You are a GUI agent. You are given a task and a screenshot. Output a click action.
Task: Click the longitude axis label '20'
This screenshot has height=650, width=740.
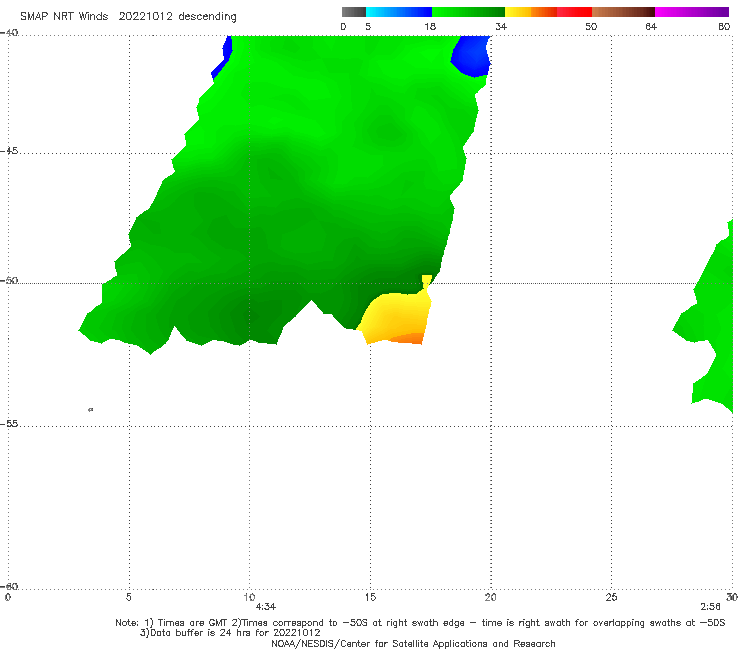pos(491,597)
